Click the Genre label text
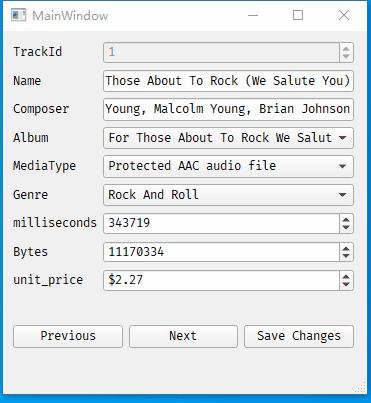Viewport: 371px width, 403px height. (31, 195)
